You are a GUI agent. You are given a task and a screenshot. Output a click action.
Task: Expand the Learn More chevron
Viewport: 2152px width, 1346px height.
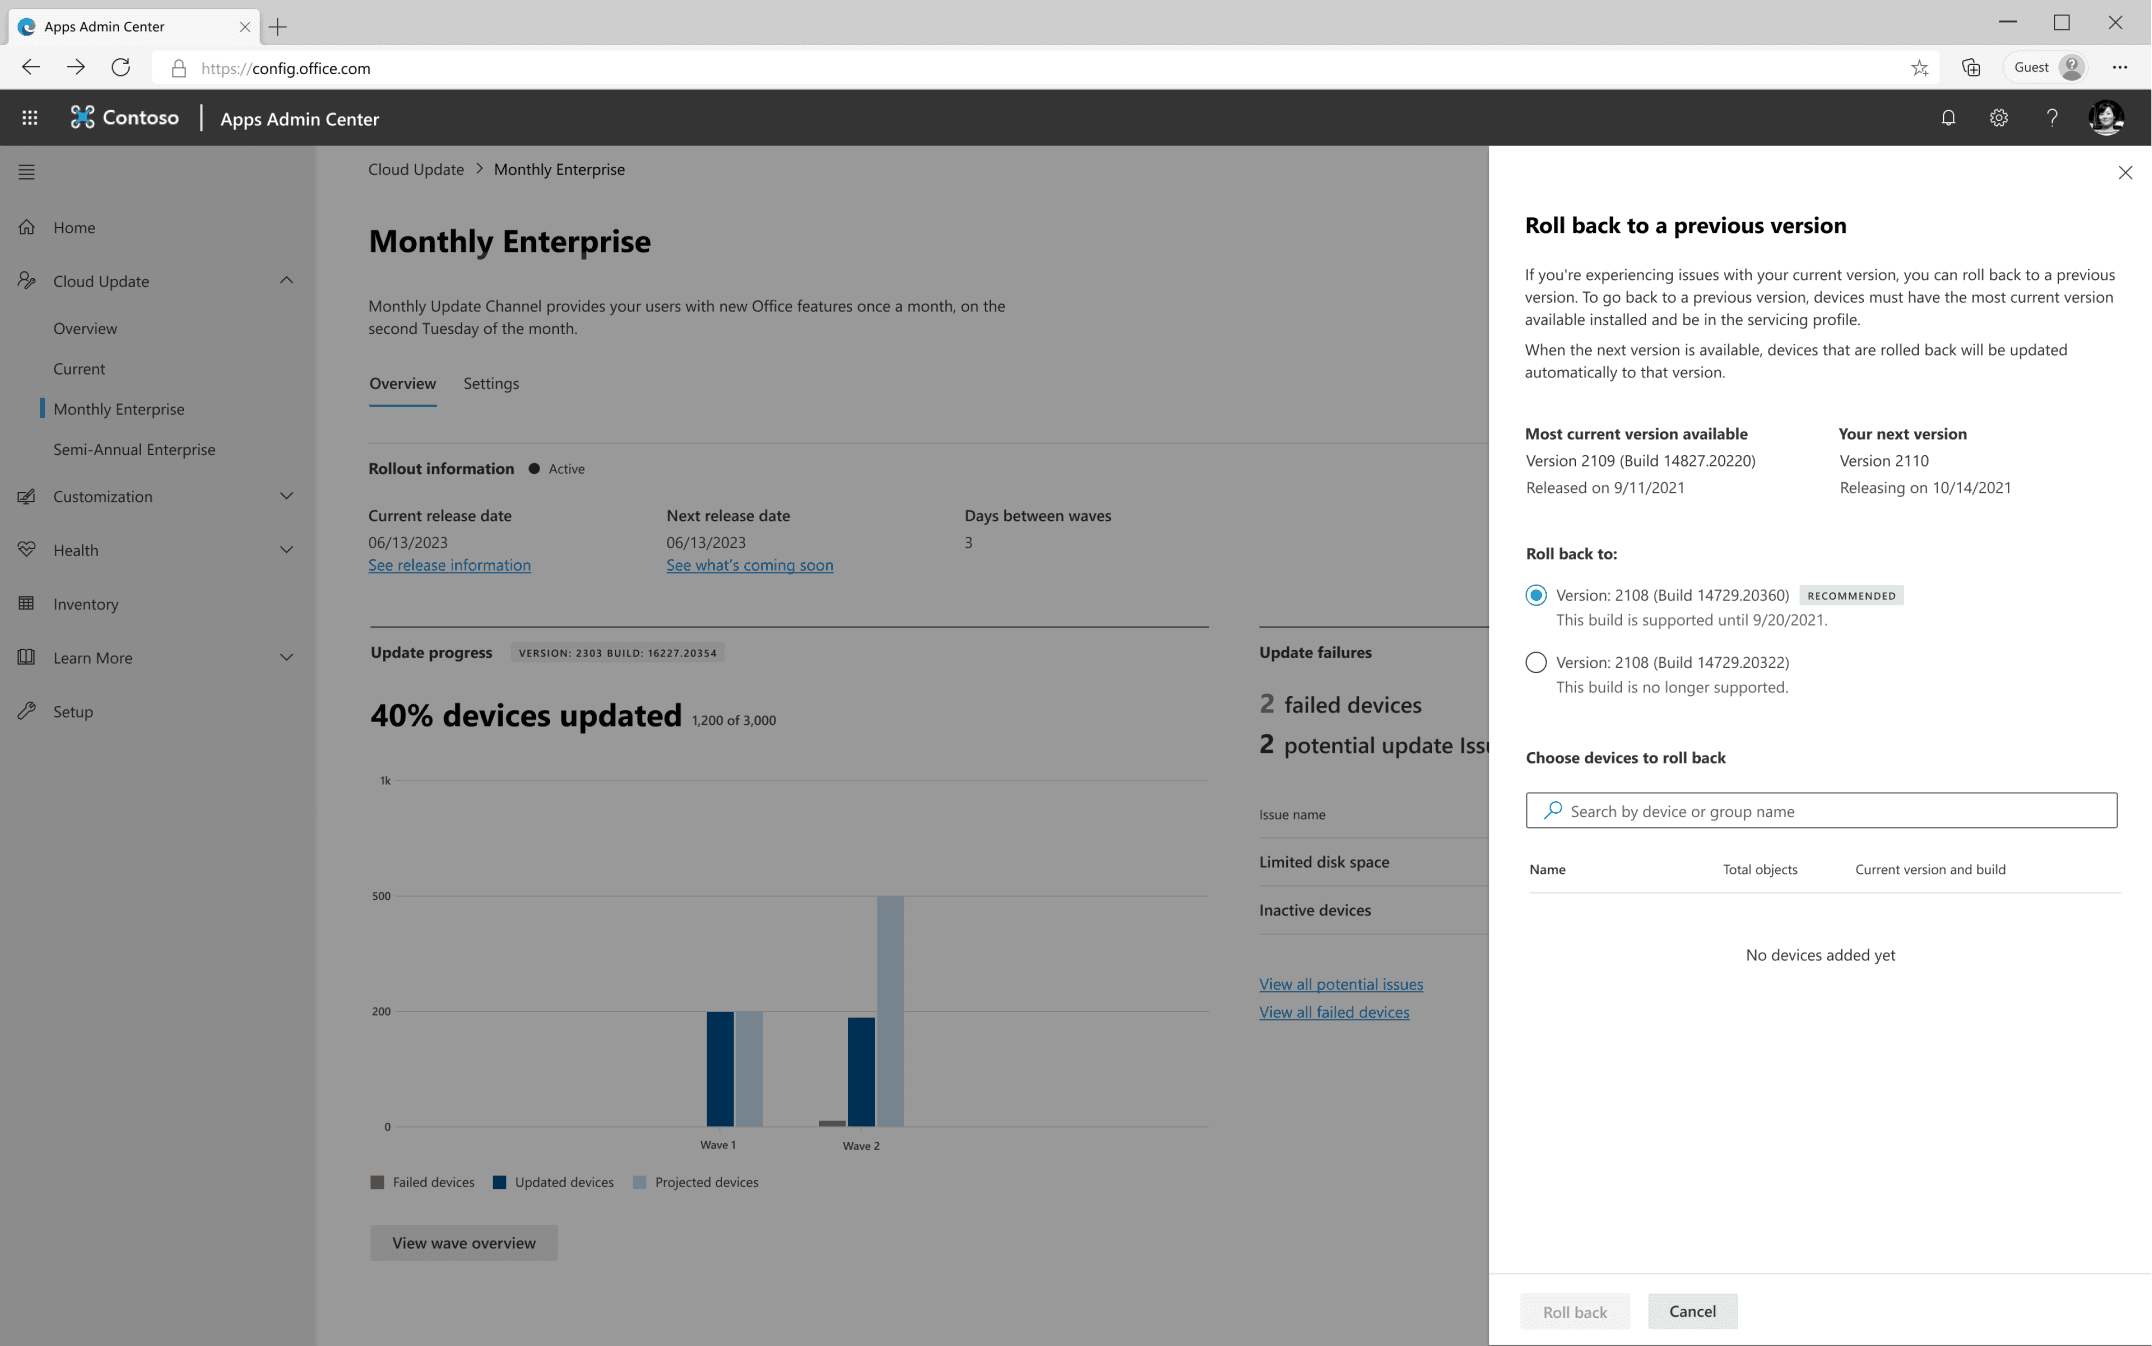[286, 657]
